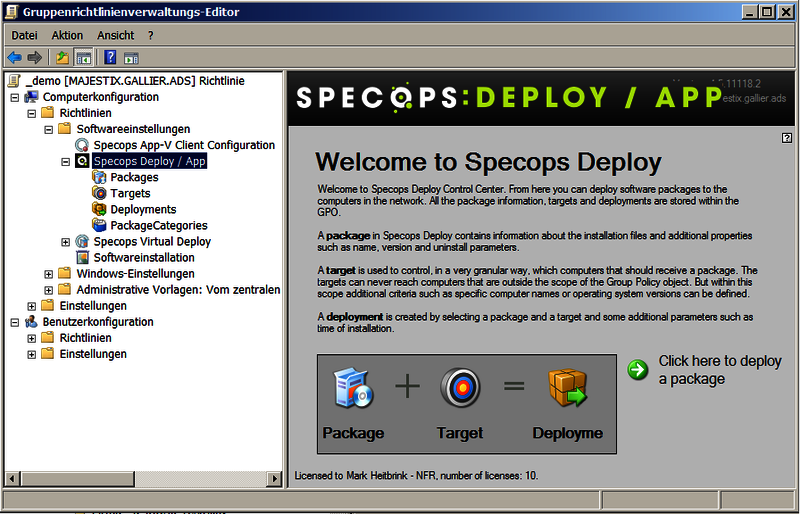Collapse the Softwareeinstellungen folder
Viewport: 800px width, 514px height.
pos(48,129)
